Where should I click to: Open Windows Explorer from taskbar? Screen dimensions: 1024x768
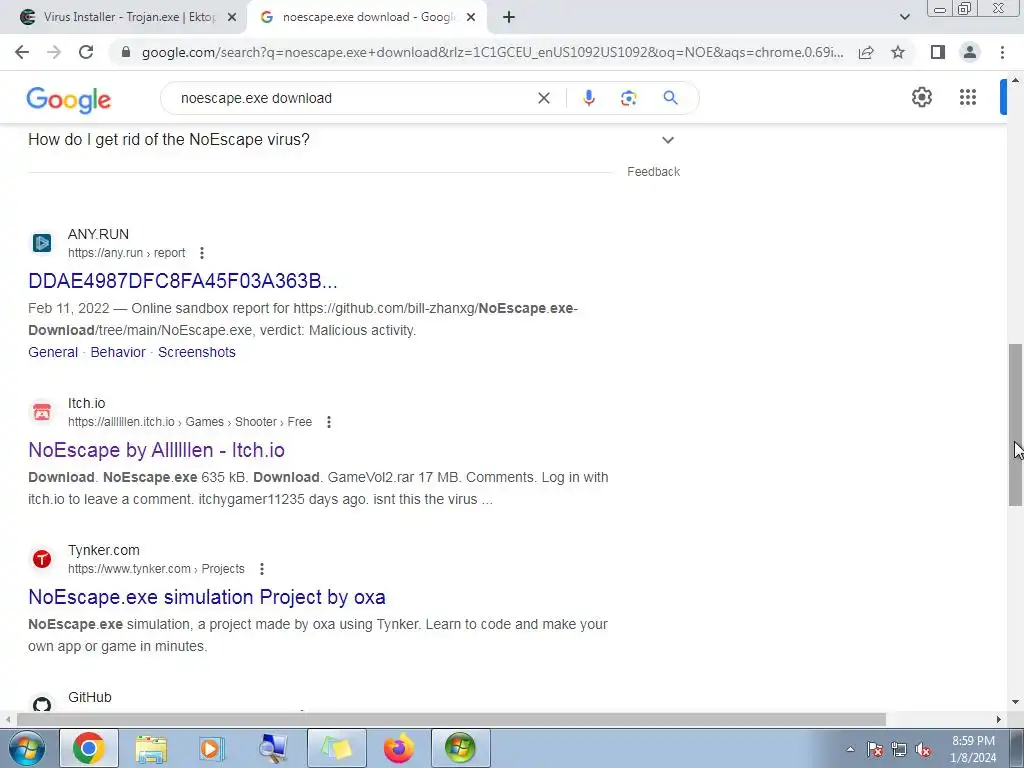tap(151, 748)
